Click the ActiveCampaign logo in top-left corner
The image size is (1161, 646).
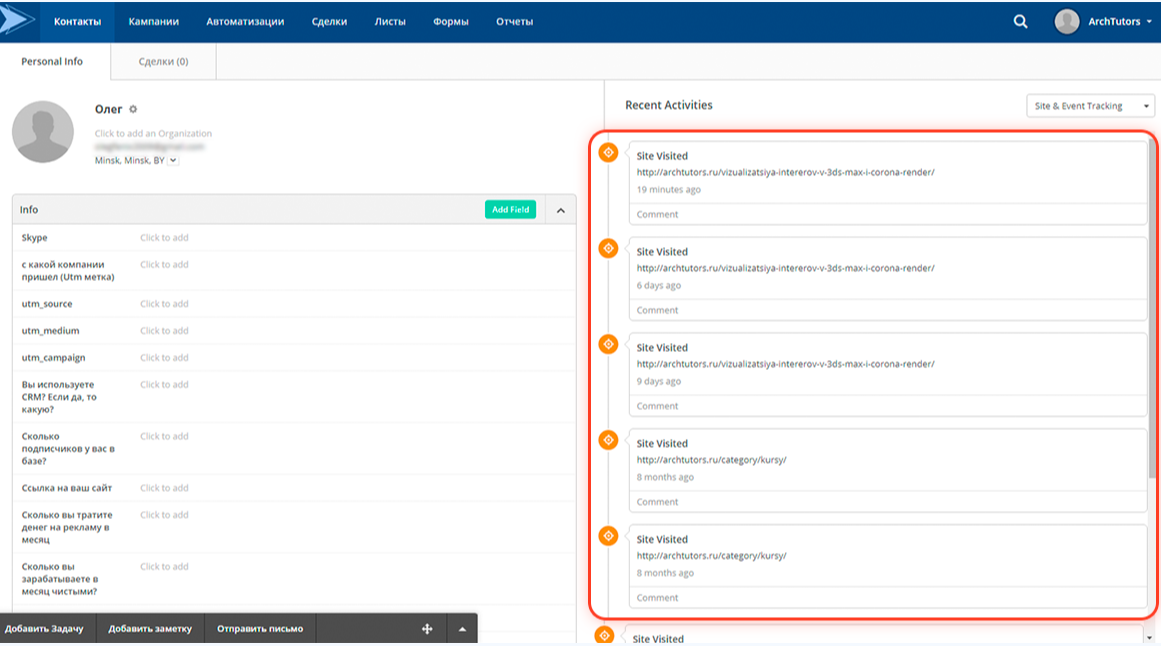14,20
